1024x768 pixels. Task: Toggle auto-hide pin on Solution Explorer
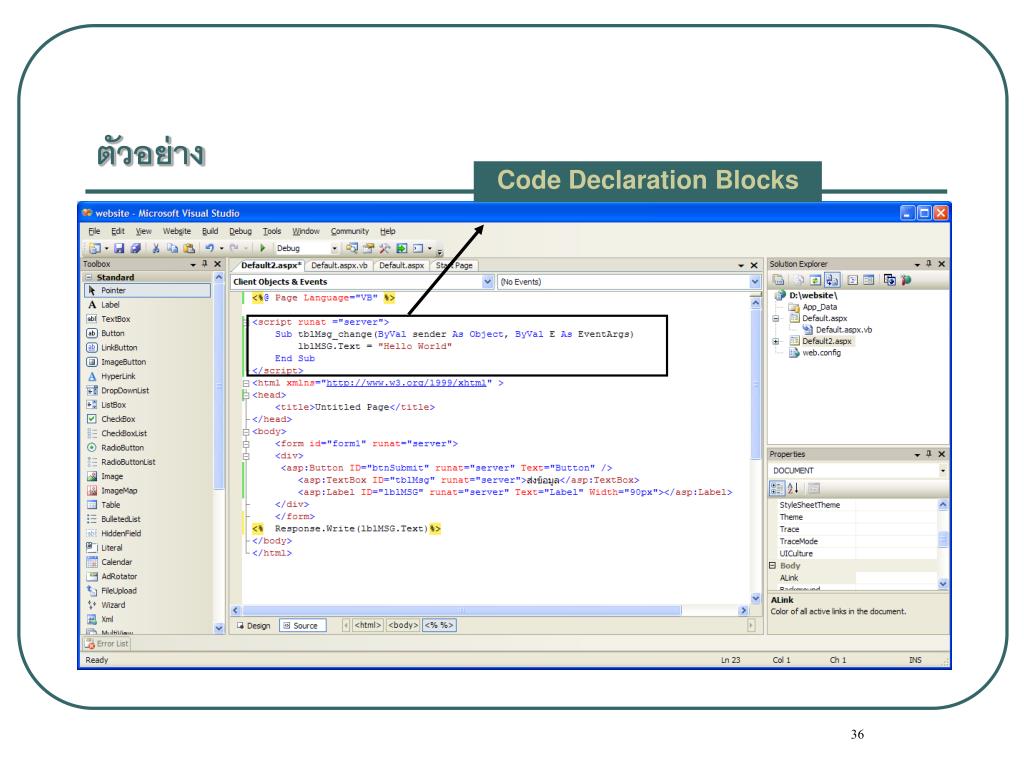[x=929, y=264]
